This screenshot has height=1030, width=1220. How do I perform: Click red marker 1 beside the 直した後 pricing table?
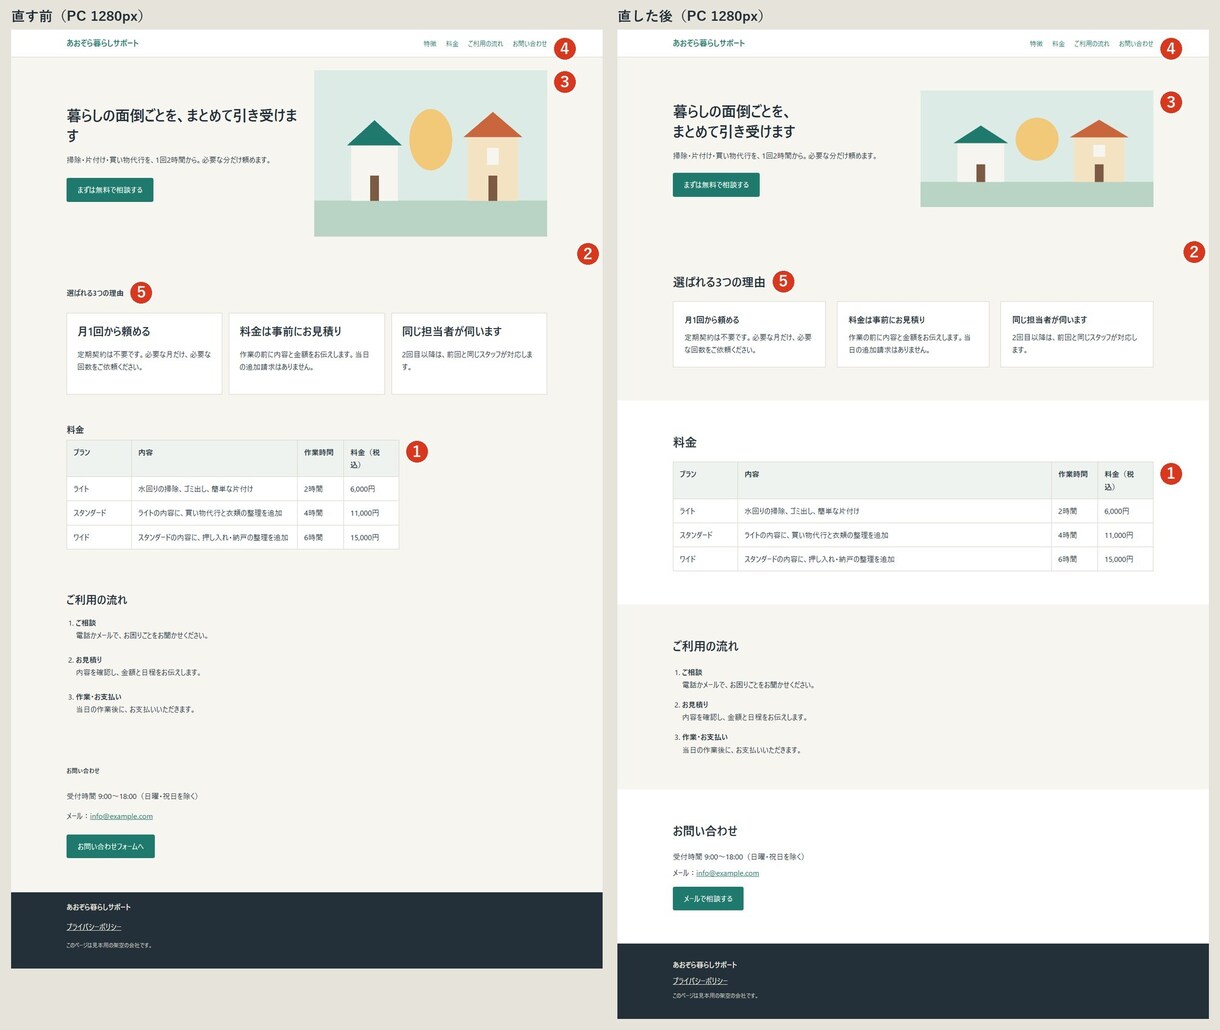click(x=1171, y=474)
